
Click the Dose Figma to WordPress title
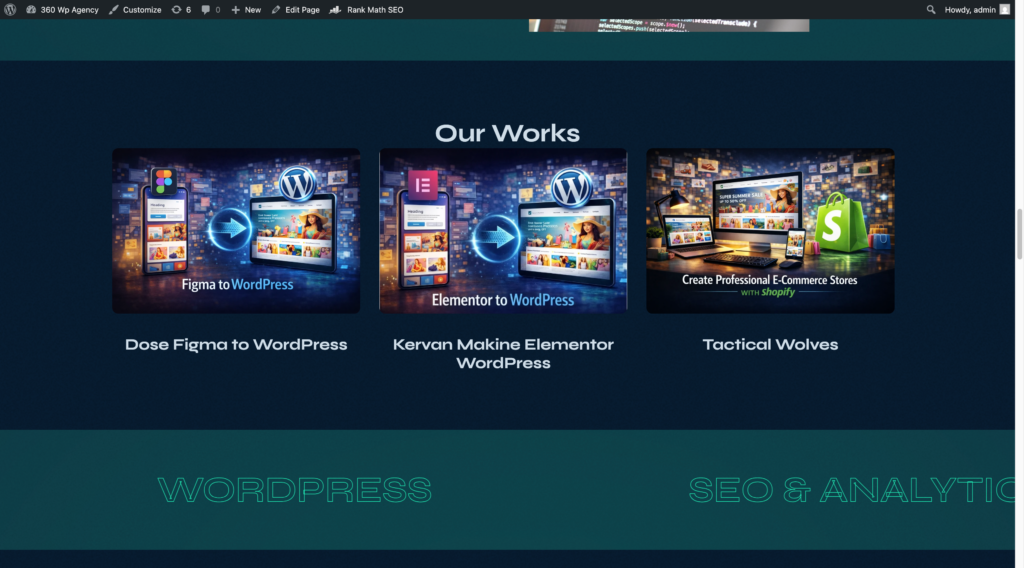click(x=236, y=345)
